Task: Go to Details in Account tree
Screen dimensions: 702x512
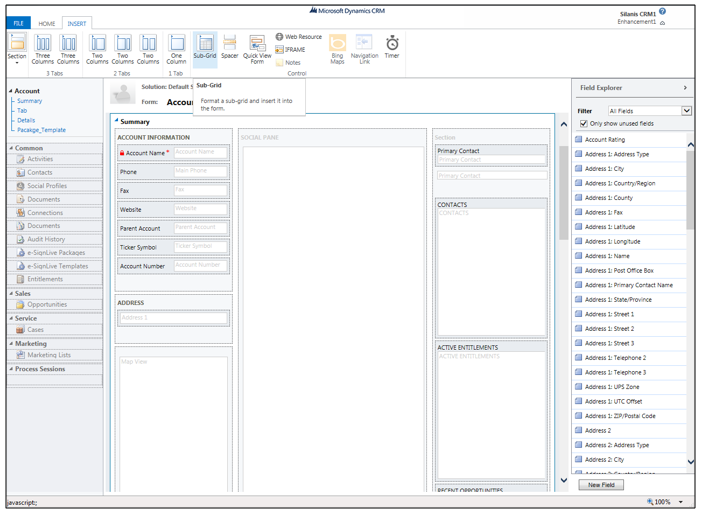Action: [26, 120]
